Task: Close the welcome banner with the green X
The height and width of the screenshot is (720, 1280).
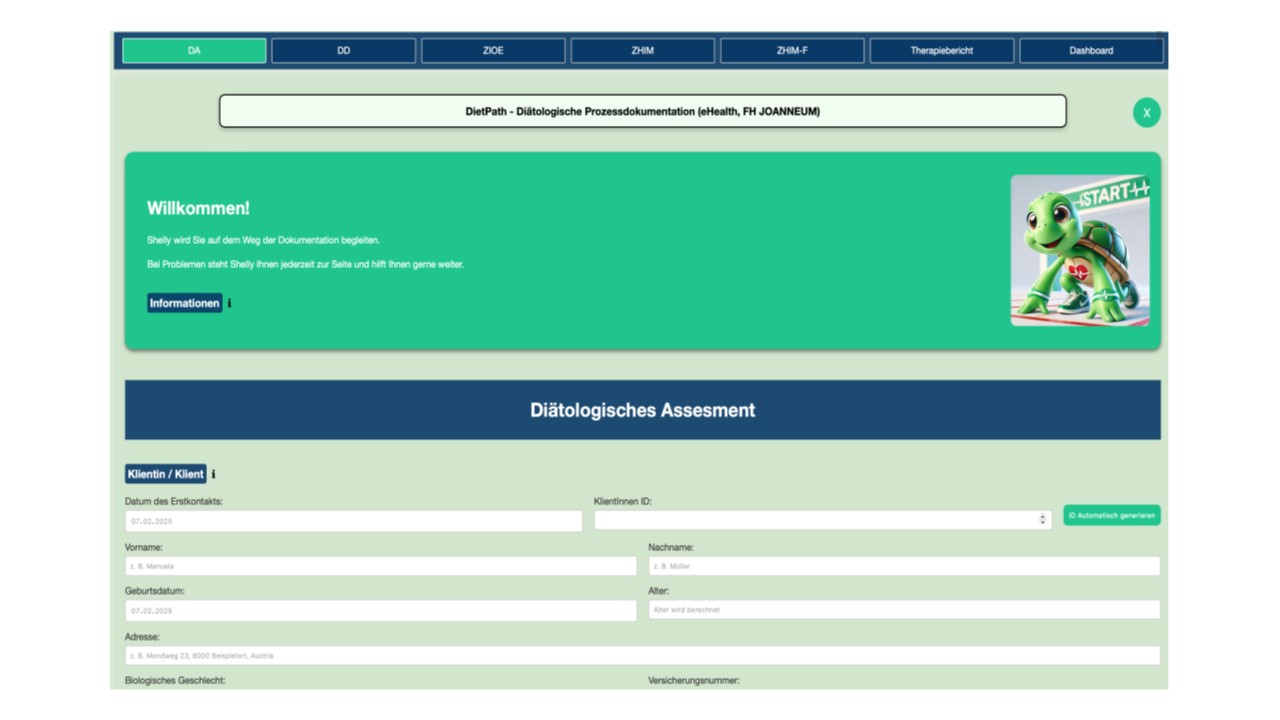Action: [1146, 113]
